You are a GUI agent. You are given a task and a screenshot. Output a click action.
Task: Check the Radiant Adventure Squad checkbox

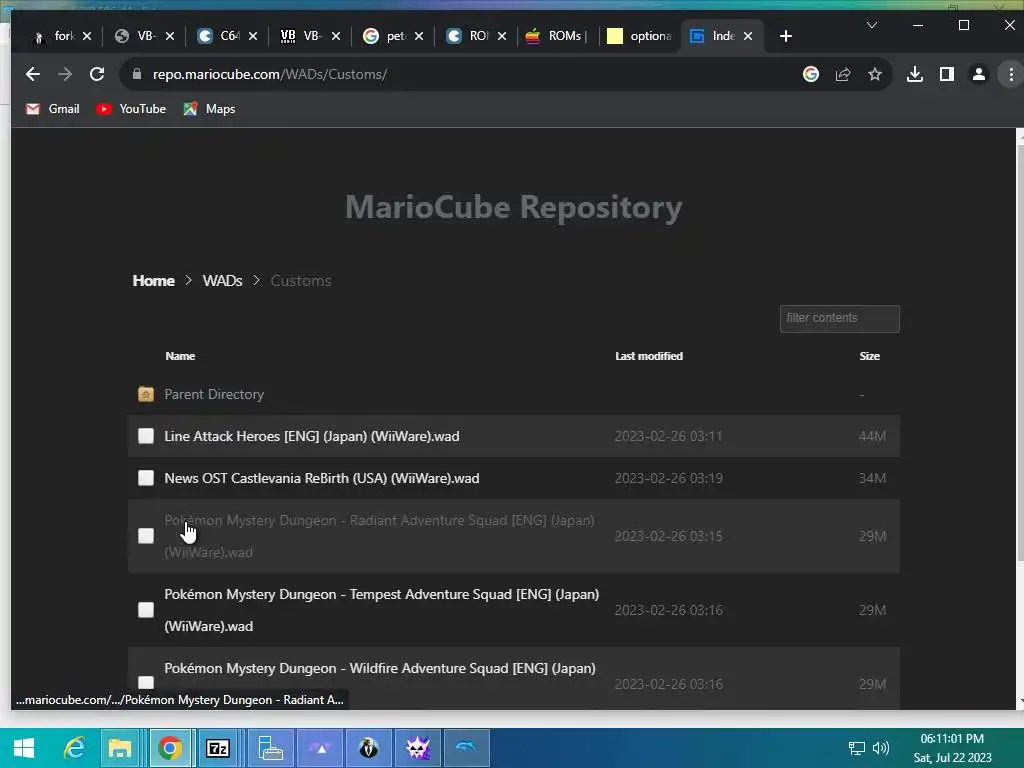[x=146, y=536]
